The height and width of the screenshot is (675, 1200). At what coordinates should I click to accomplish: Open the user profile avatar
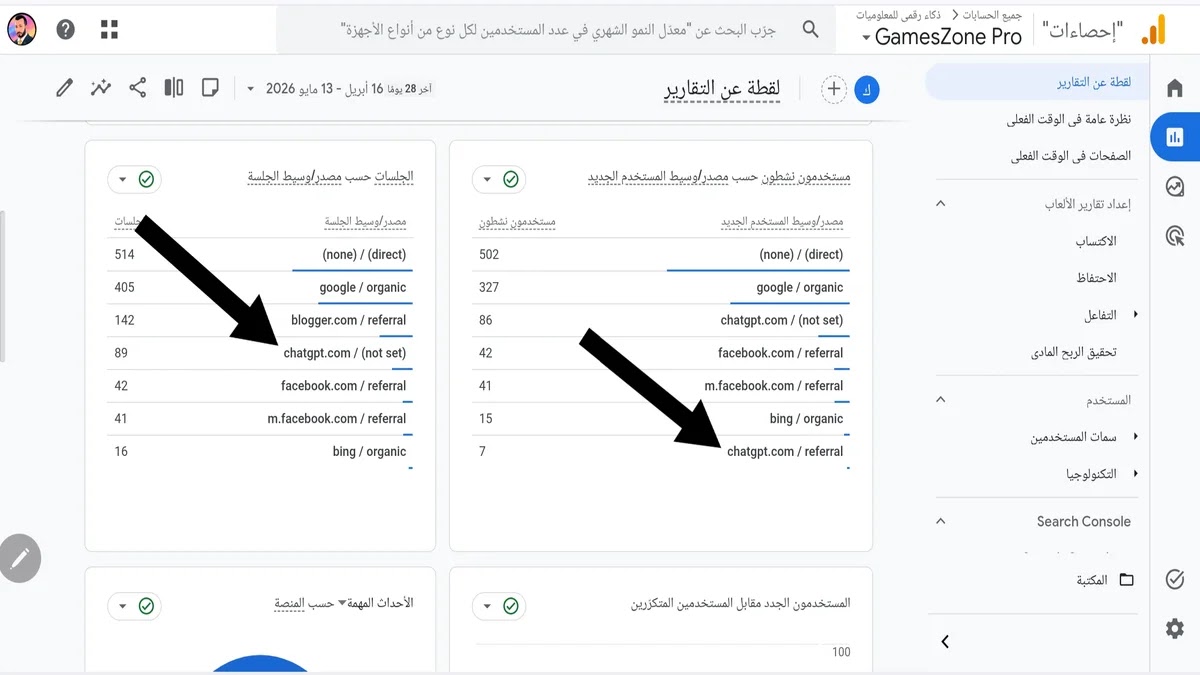[x=21, y=30]
